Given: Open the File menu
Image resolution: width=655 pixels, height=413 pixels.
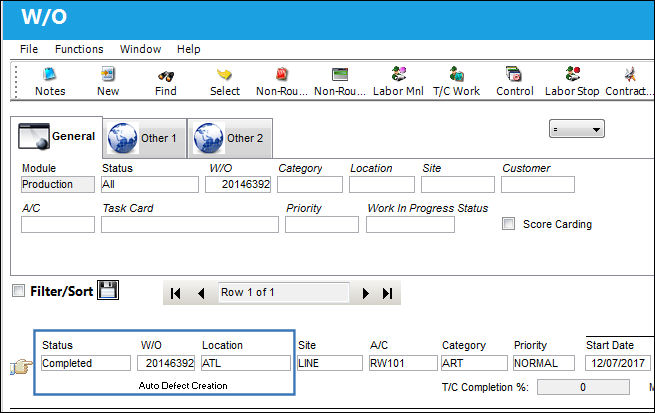Looking at the screenshot, I should click(29, 49).
